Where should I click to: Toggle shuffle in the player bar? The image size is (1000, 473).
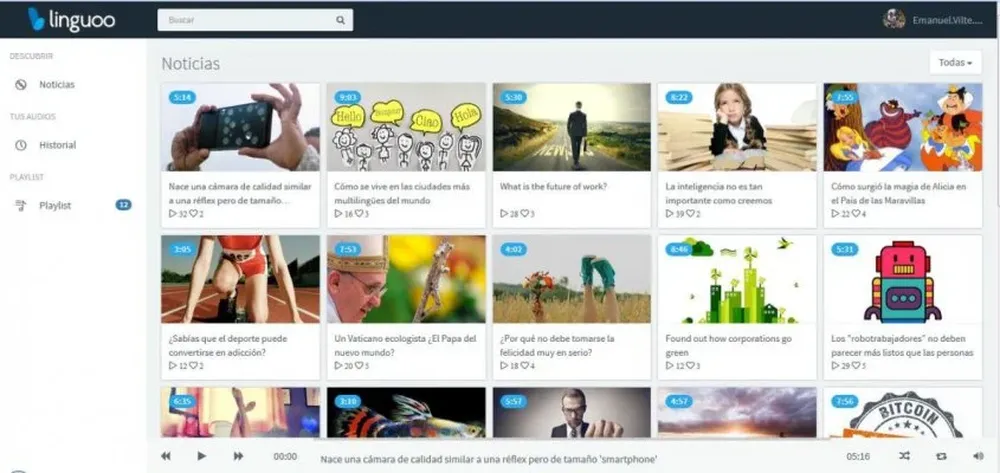pos(904,456)
